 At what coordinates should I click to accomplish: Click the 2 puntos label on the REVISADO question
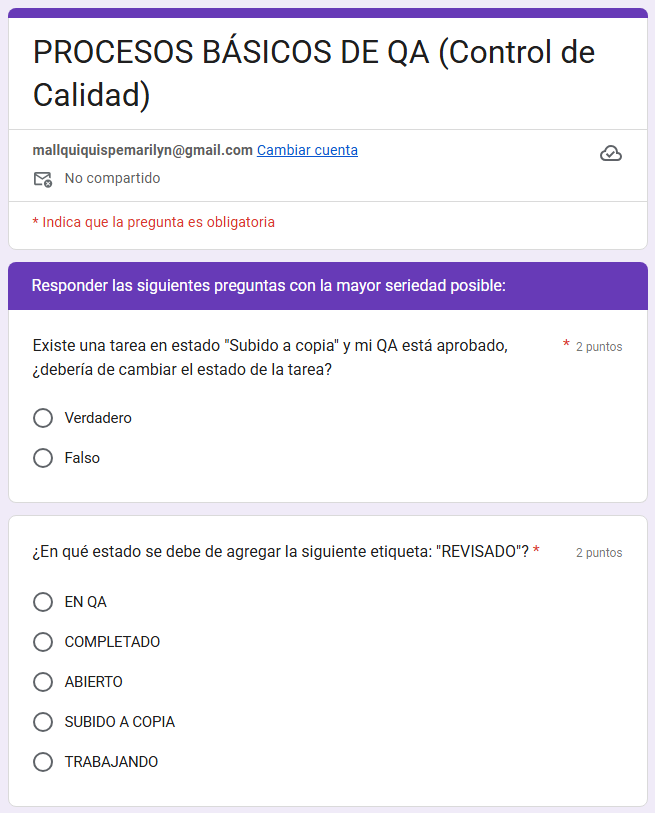(599, 552)
